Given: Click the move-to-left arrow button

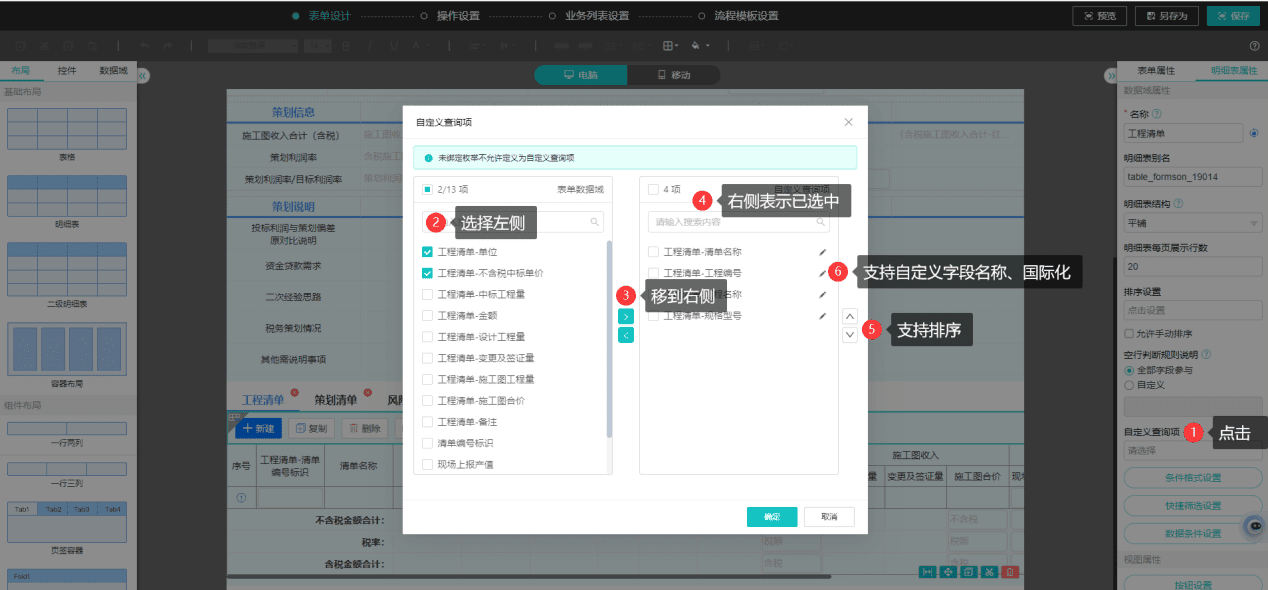Looking at the screenshot, I should (x=626, y=335).
